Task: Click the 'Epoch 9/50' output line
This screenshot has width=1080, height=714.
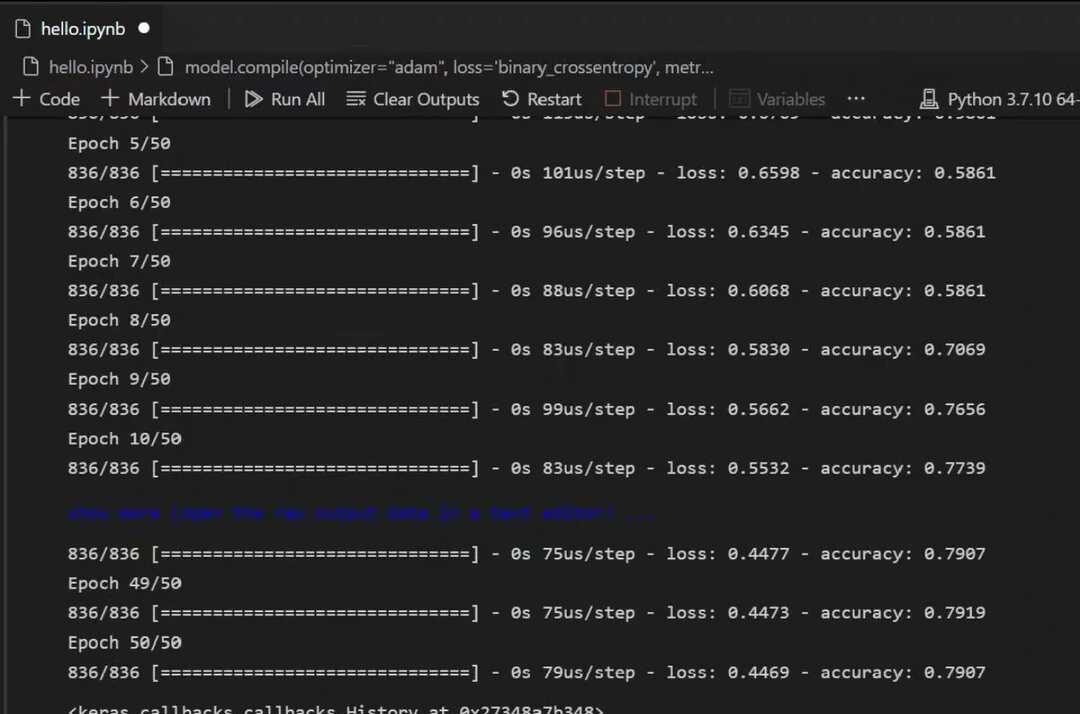Action: (x=119, y=379)
